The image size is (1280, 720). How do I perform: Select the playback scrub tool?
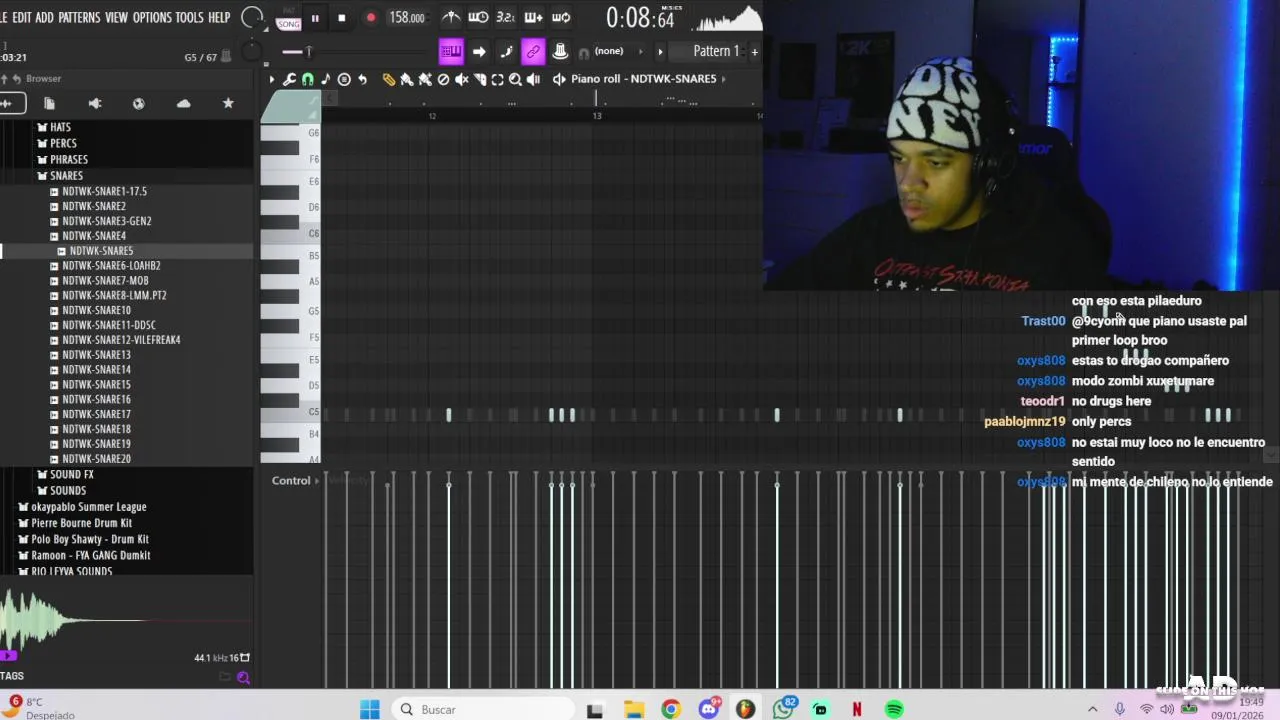click(x=533, y=79)
